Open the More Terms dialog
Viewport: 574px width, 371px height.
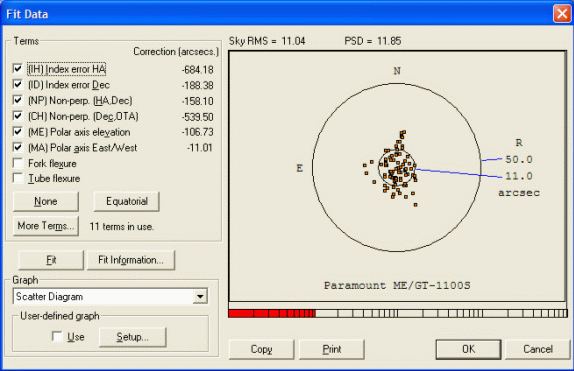click(x=46, y=226)
